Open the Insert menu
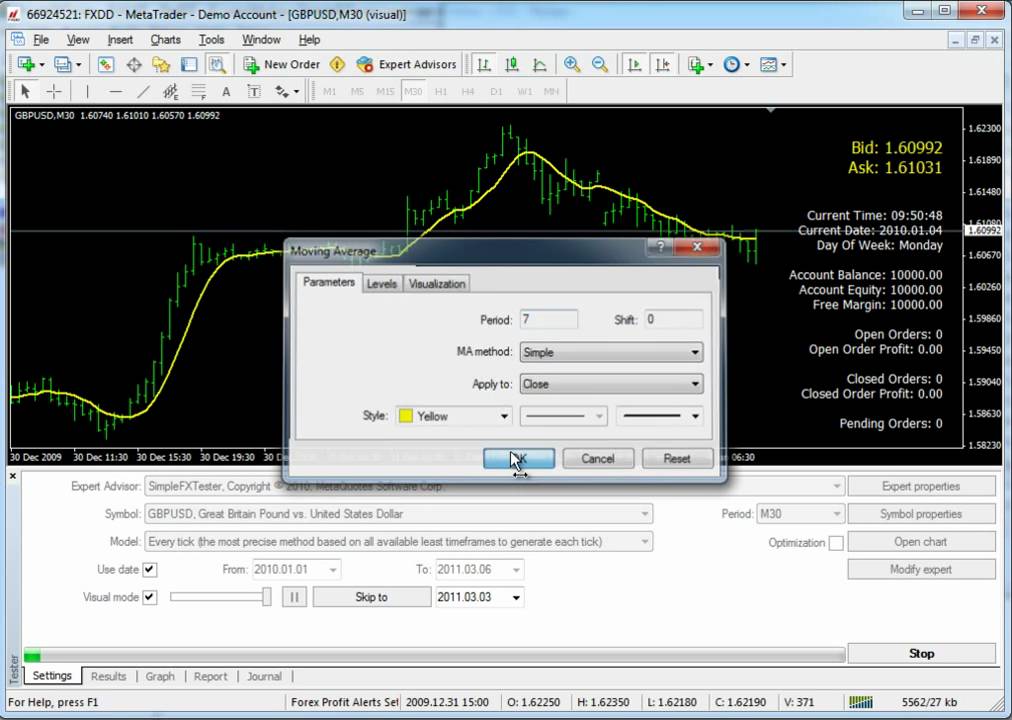 (x=120, y=40)
